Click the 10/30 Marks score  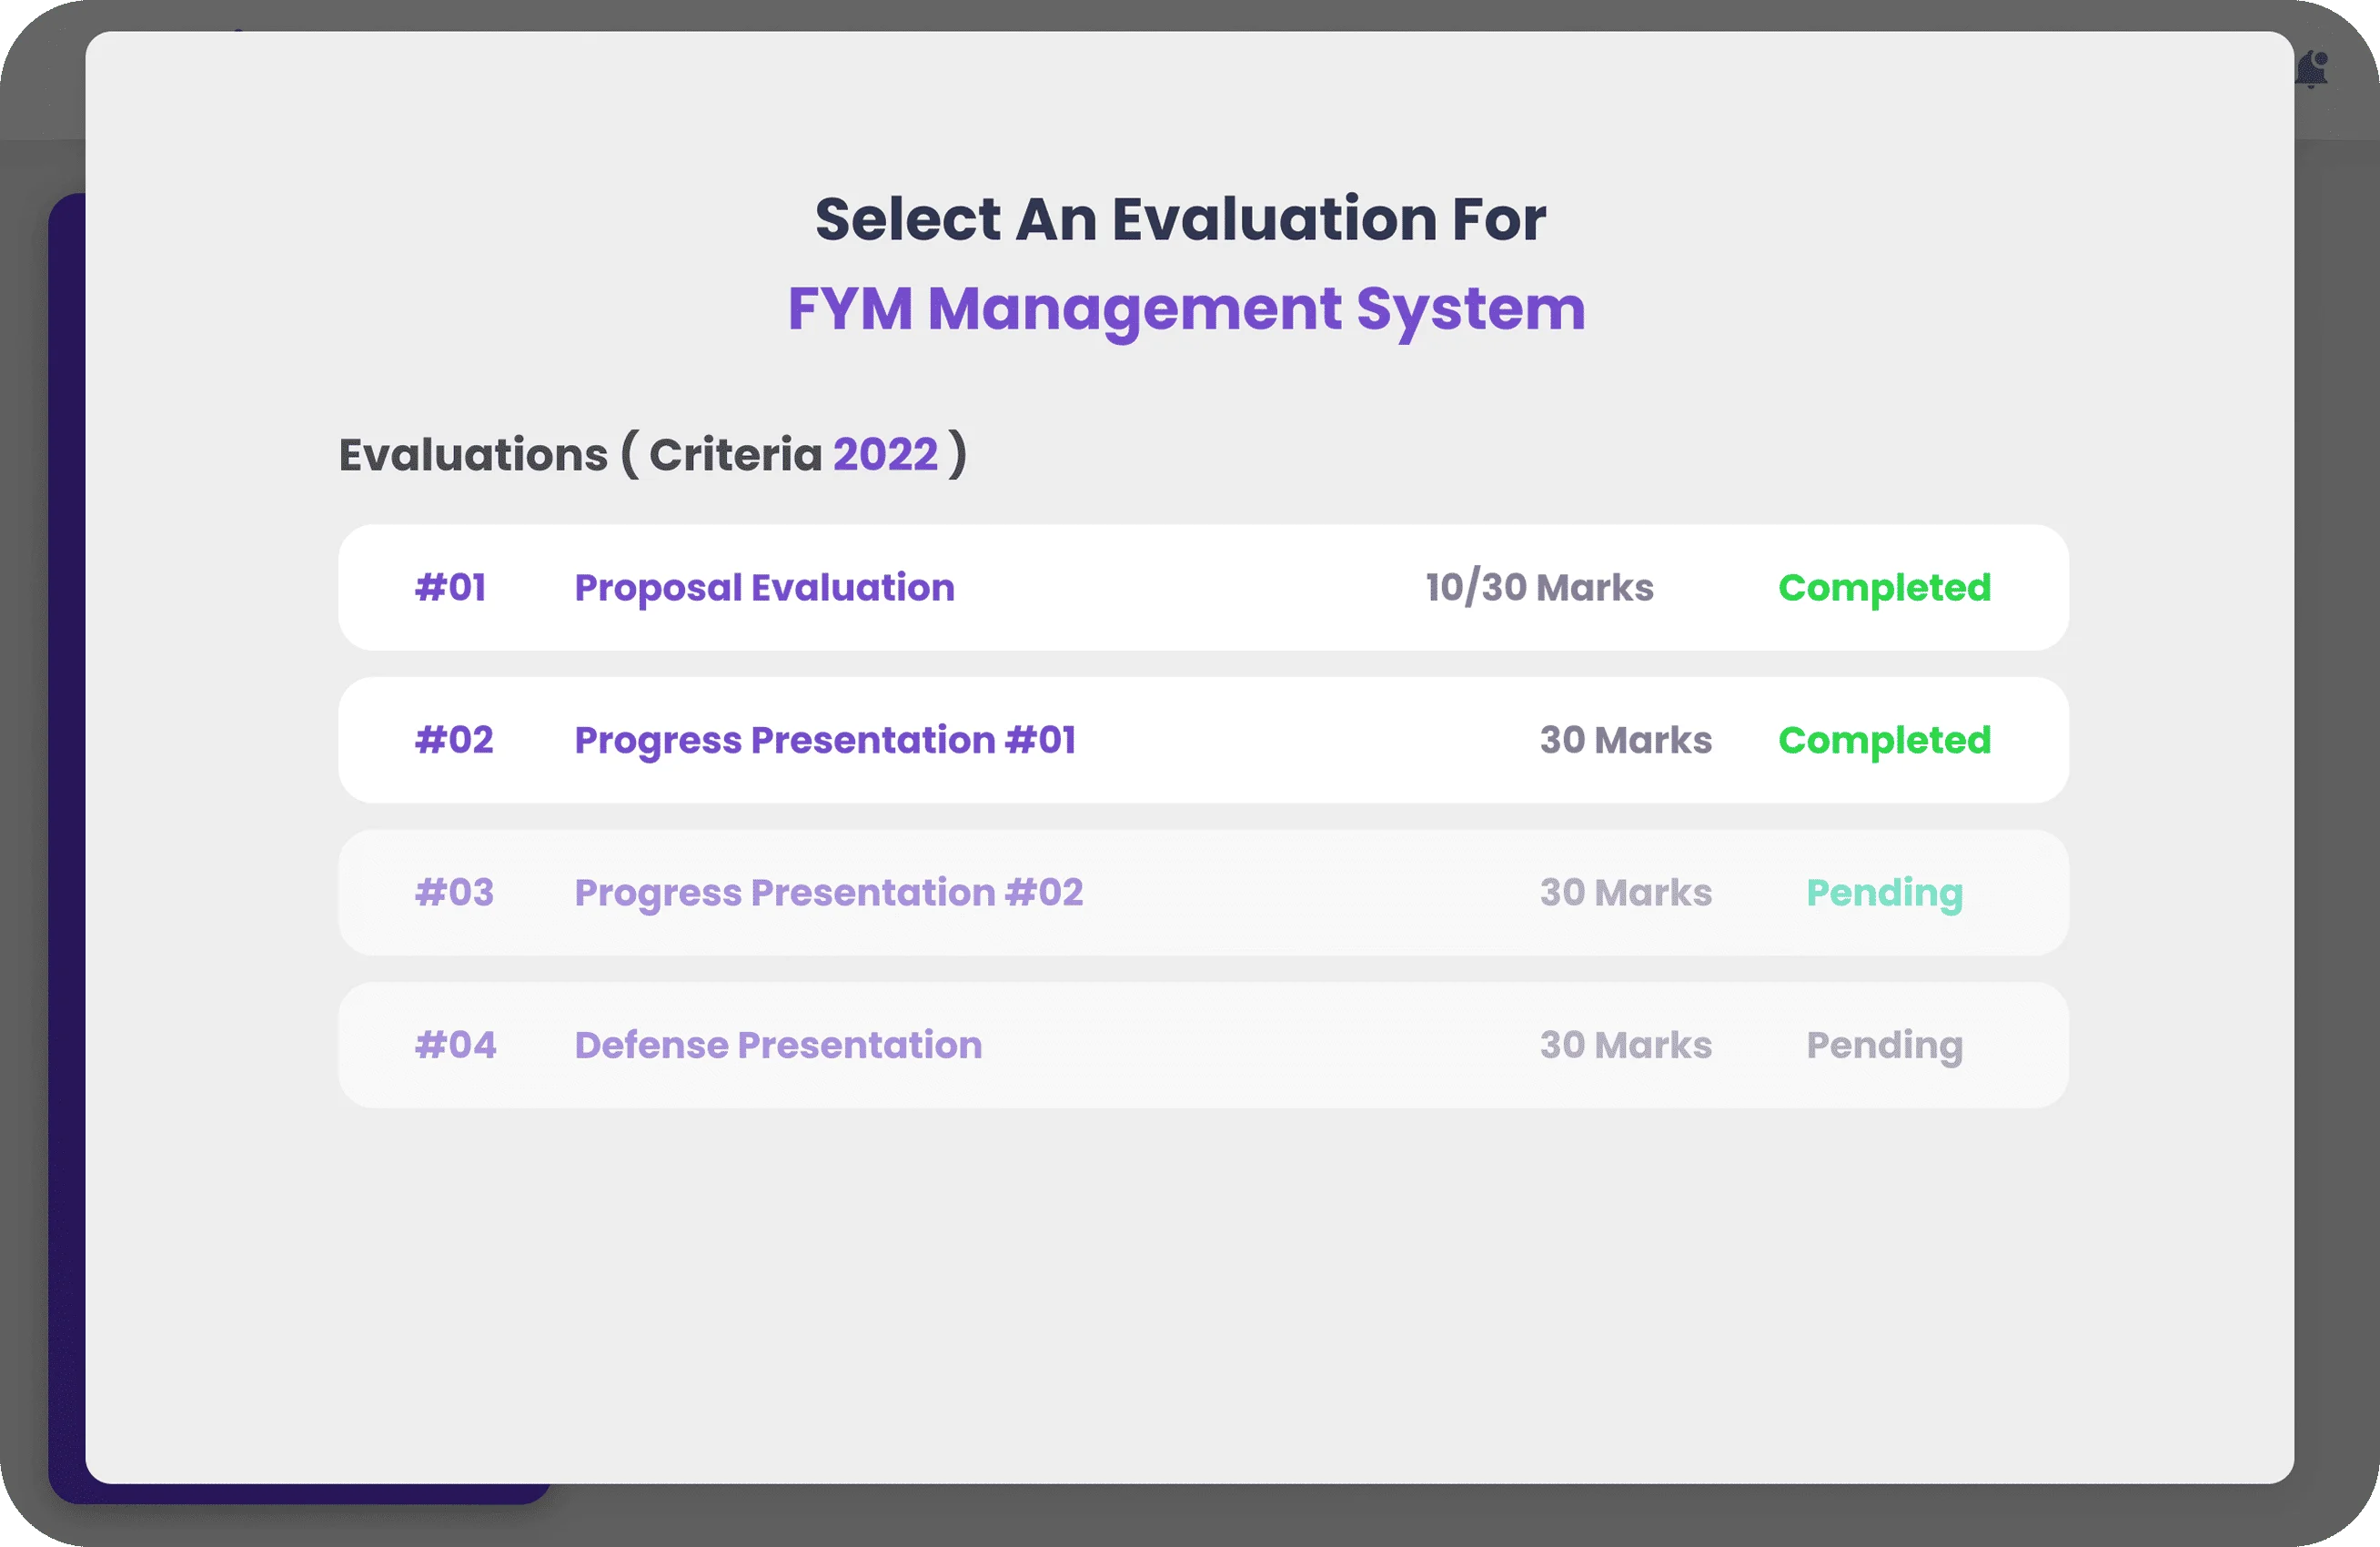click(1539, 588)
